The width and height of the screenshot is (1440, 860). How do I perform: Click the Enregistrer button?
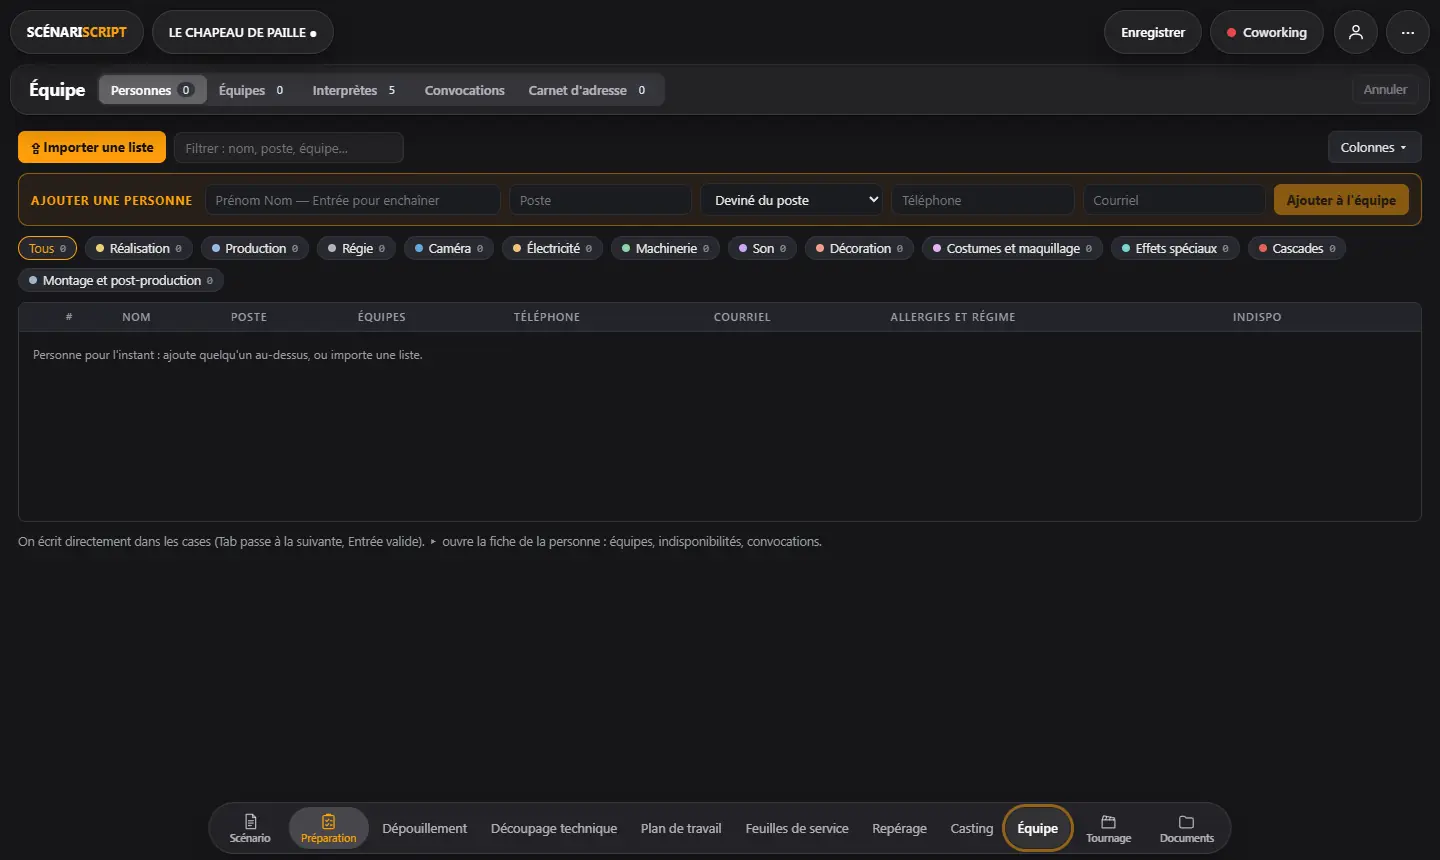pos(1153,32)
